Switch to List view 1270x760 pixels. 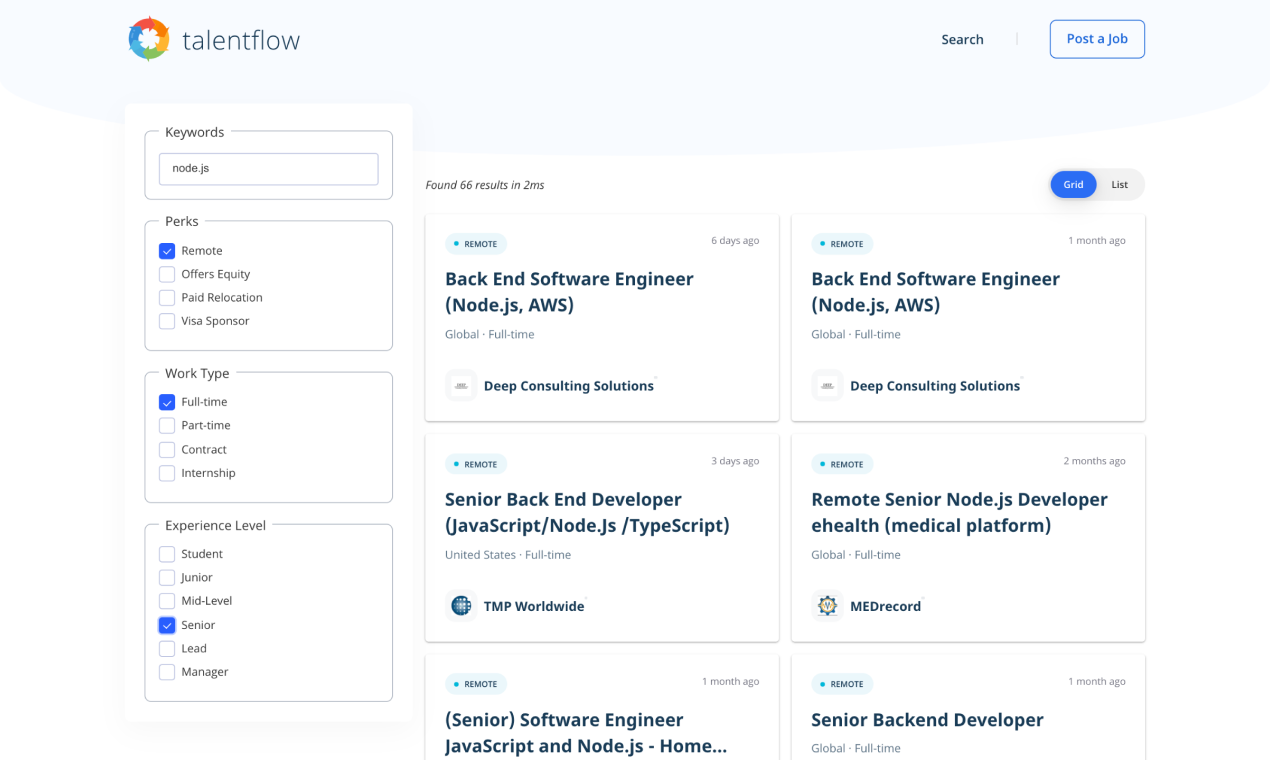click(1119, 184)
